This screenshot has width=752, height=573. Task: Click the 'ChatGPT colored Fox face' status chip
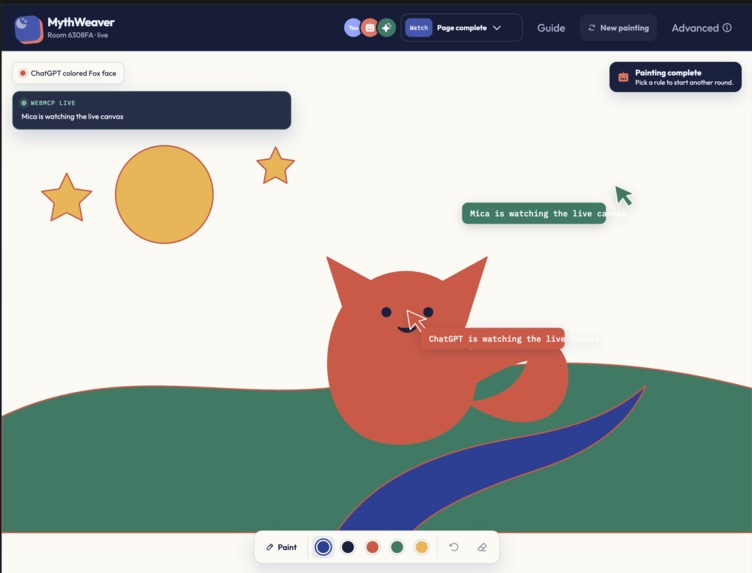[68, 73]
